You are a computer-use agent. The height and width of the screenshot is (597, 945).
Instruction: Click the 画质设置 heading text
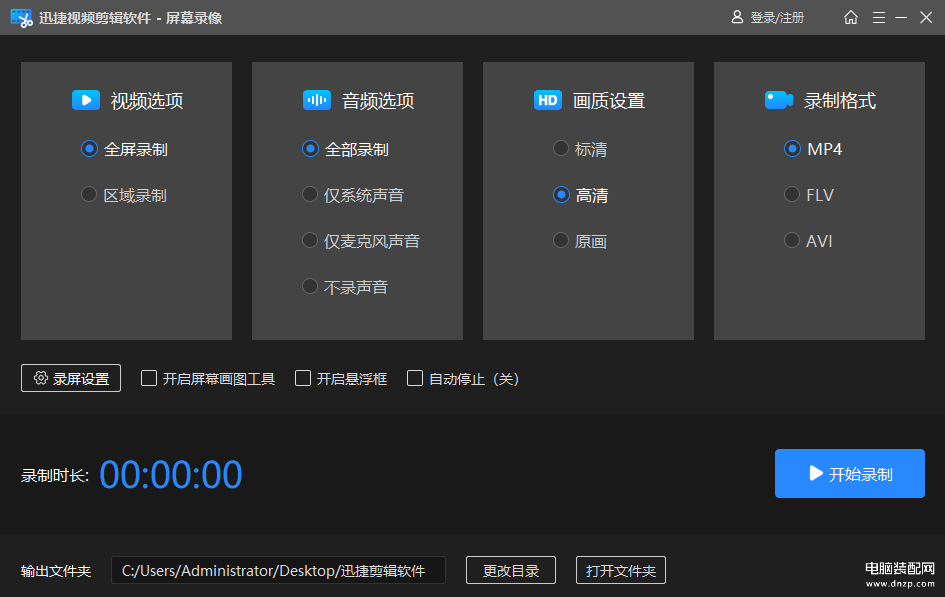(609, 101)
